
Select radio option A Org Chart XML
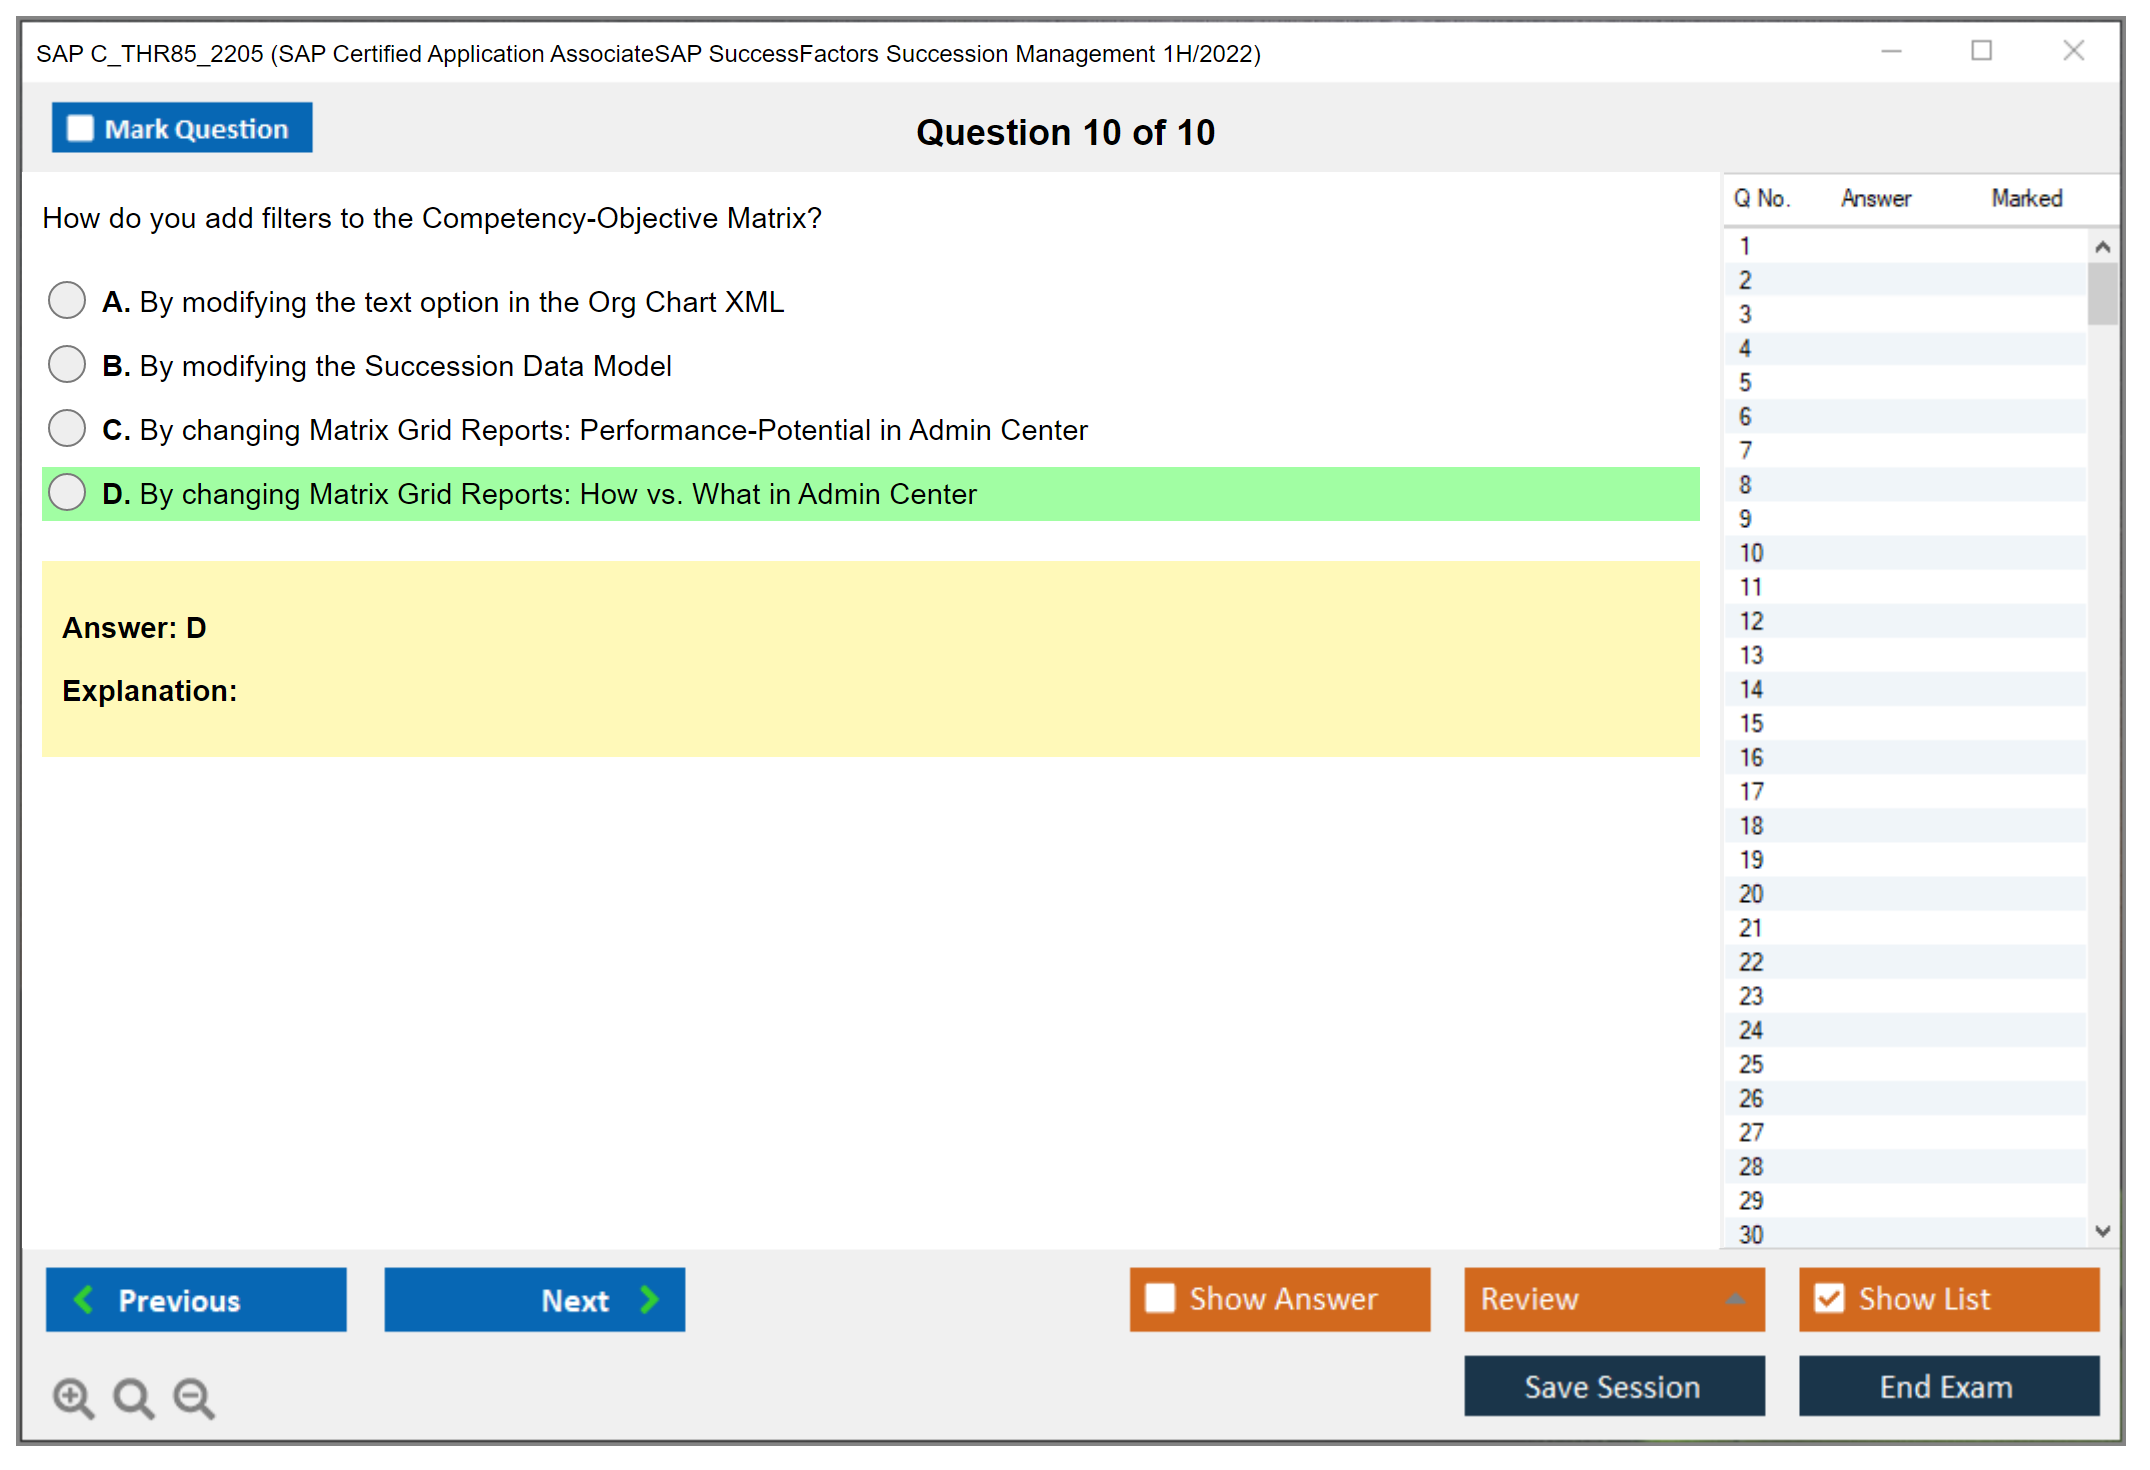[67, 300]
